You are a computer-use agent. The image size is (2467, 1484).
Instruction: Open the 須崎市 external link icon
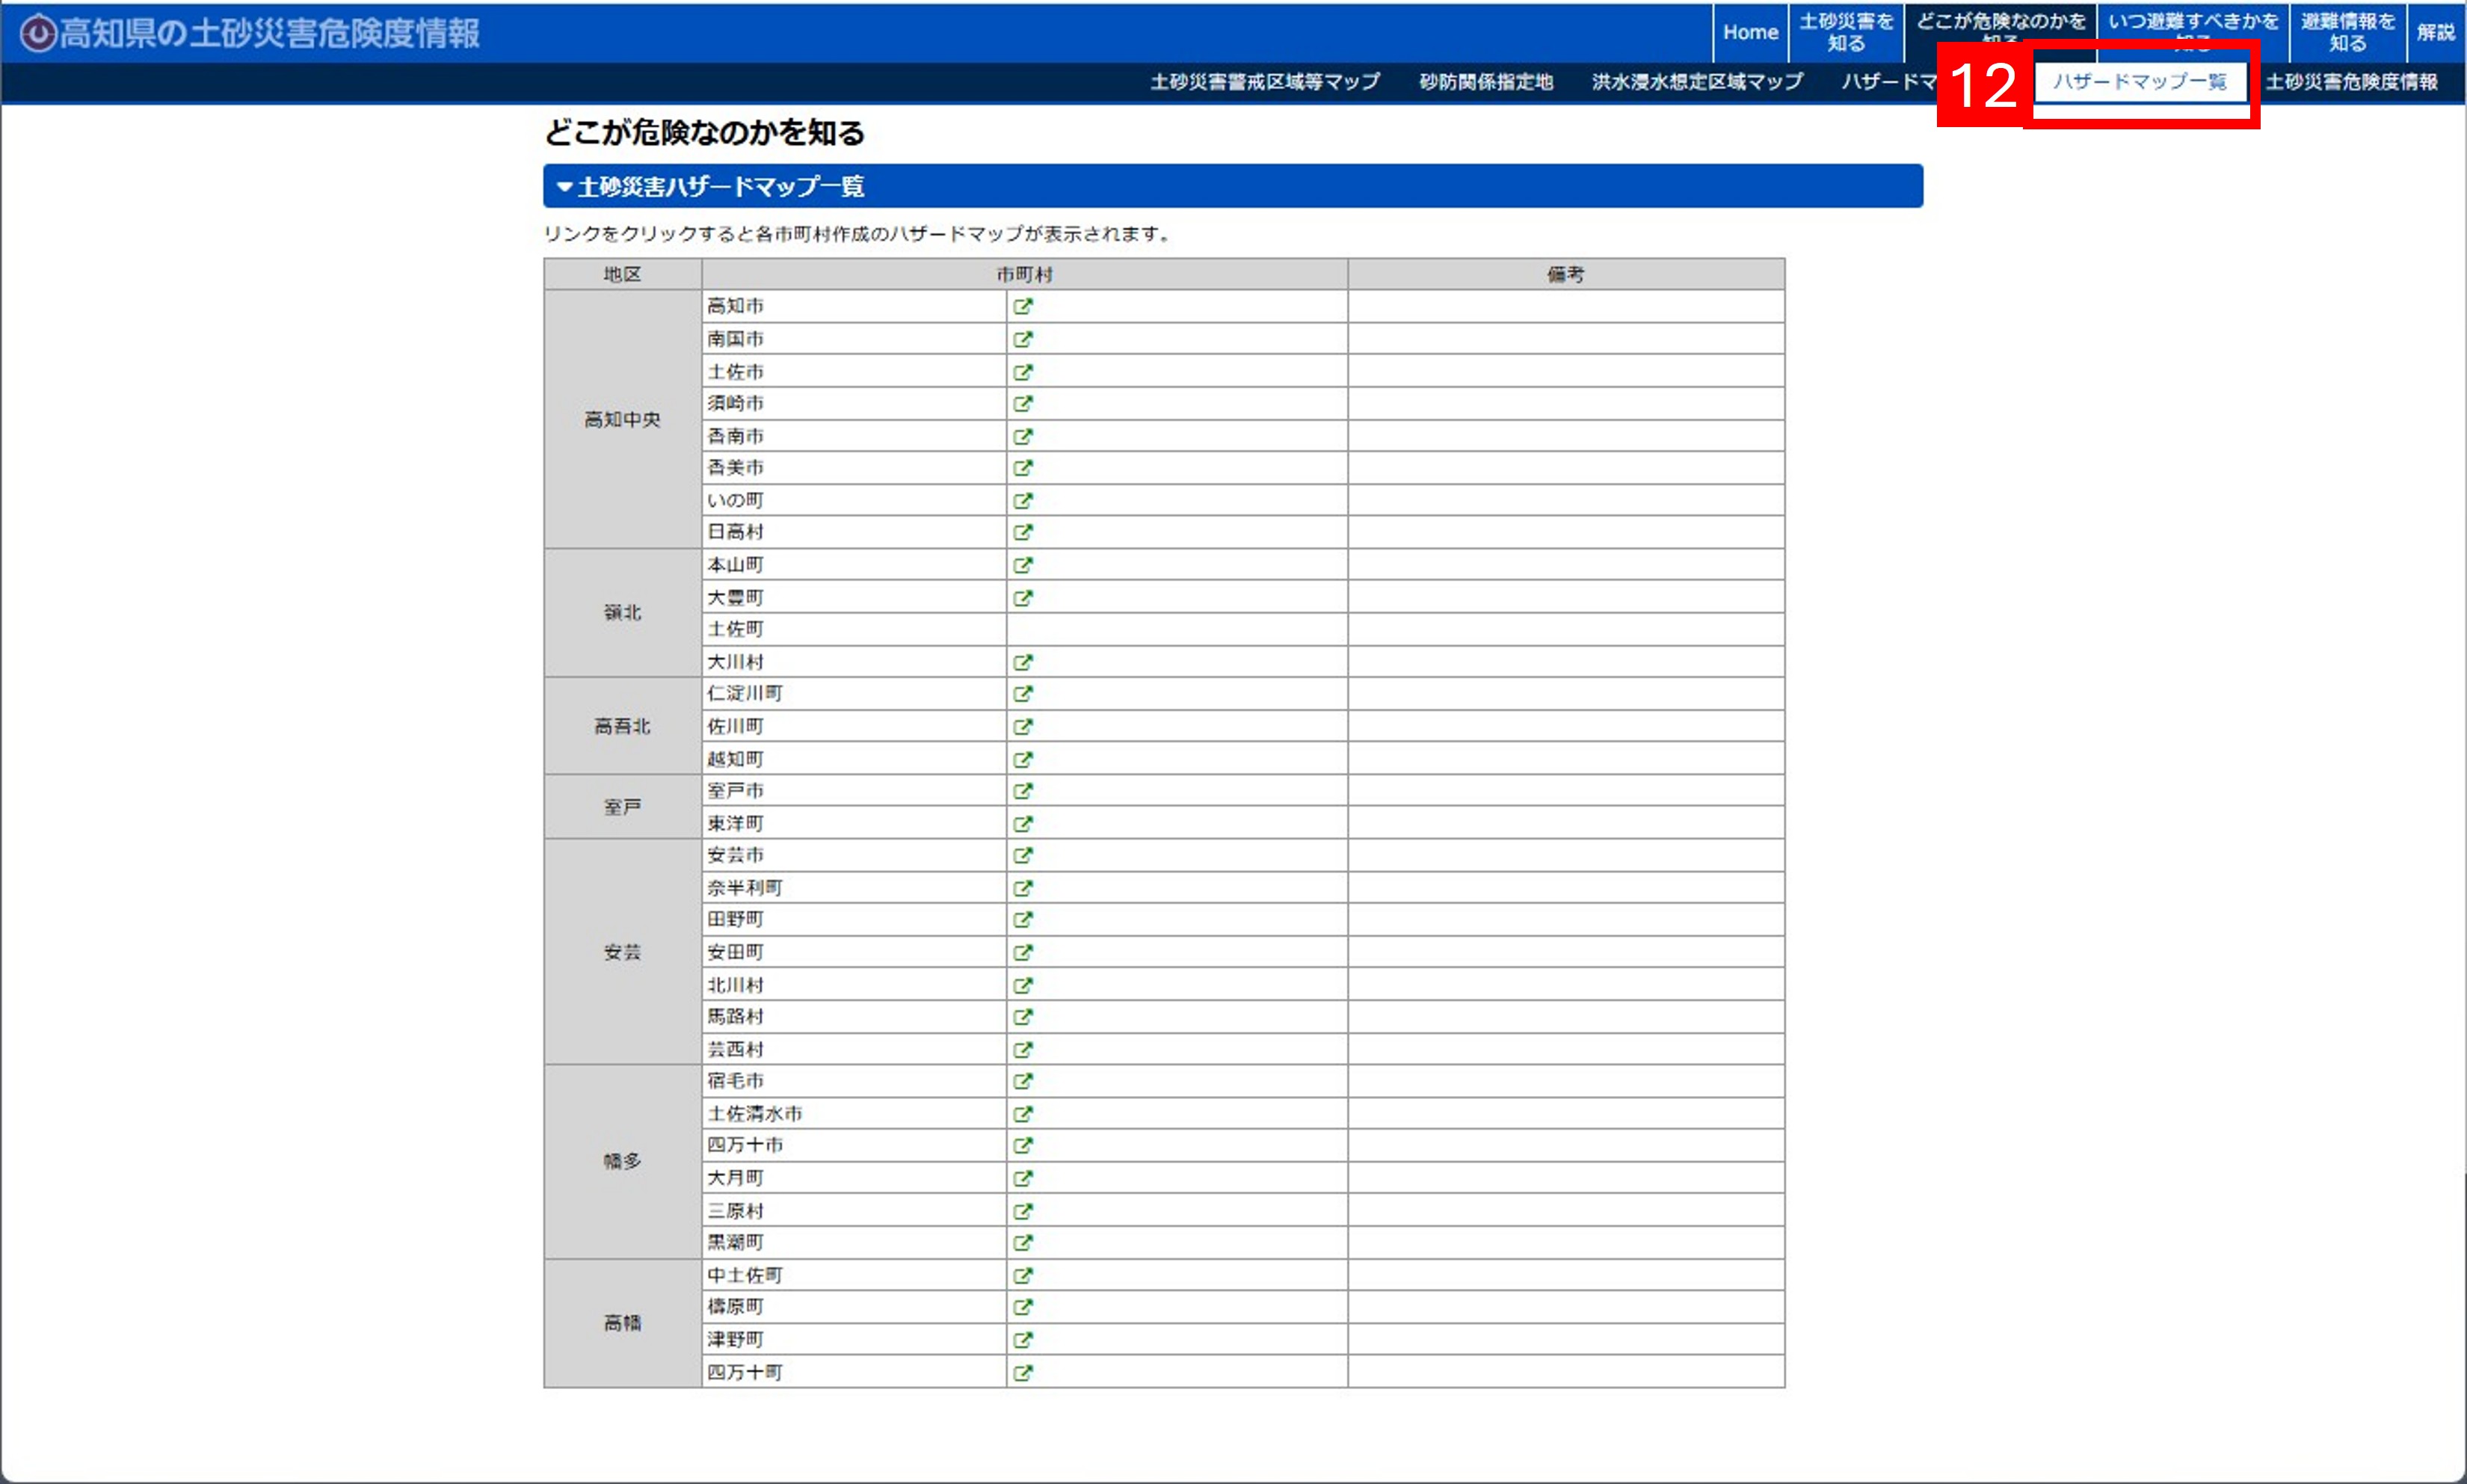(x=1022, y=404)
